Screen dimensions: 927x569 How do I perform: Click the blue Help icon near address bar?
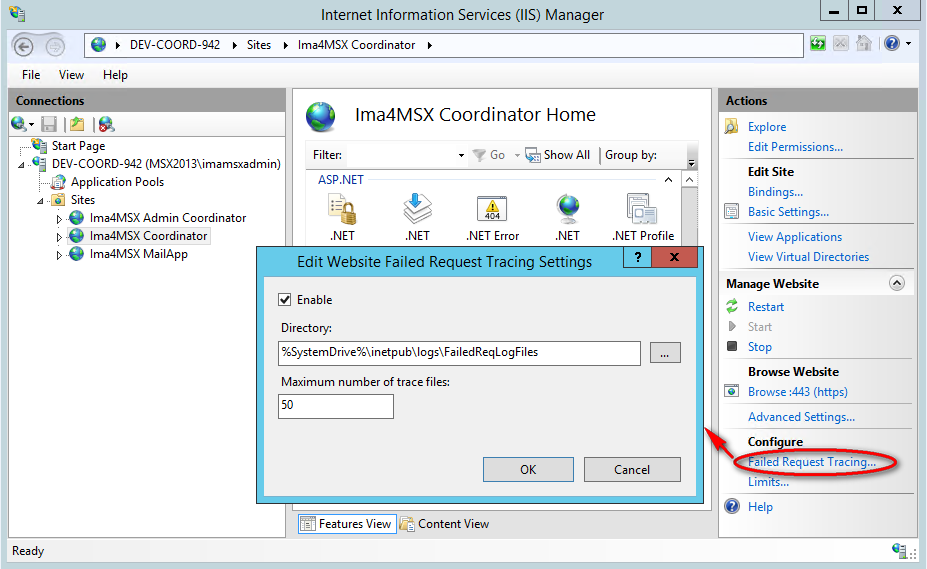(892, 43)
